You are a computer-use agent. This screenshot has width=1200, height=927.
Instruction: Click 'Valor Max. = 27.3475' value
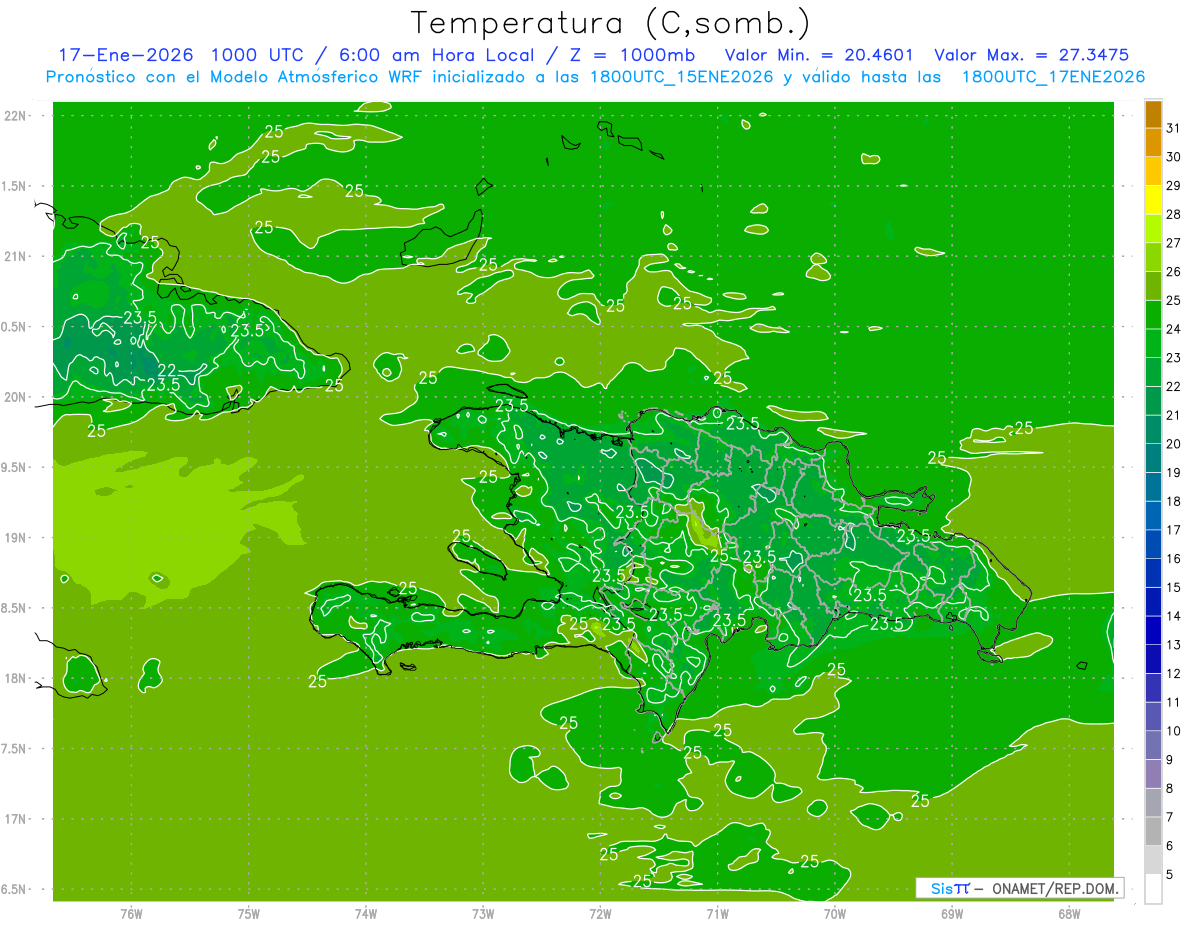[1032, 55]
